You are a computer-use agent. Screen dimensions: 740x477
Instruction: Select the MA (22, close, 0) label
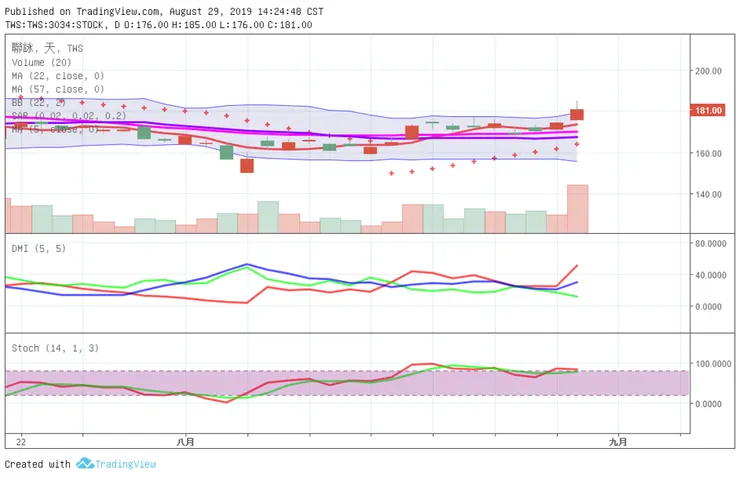(58, 76)
